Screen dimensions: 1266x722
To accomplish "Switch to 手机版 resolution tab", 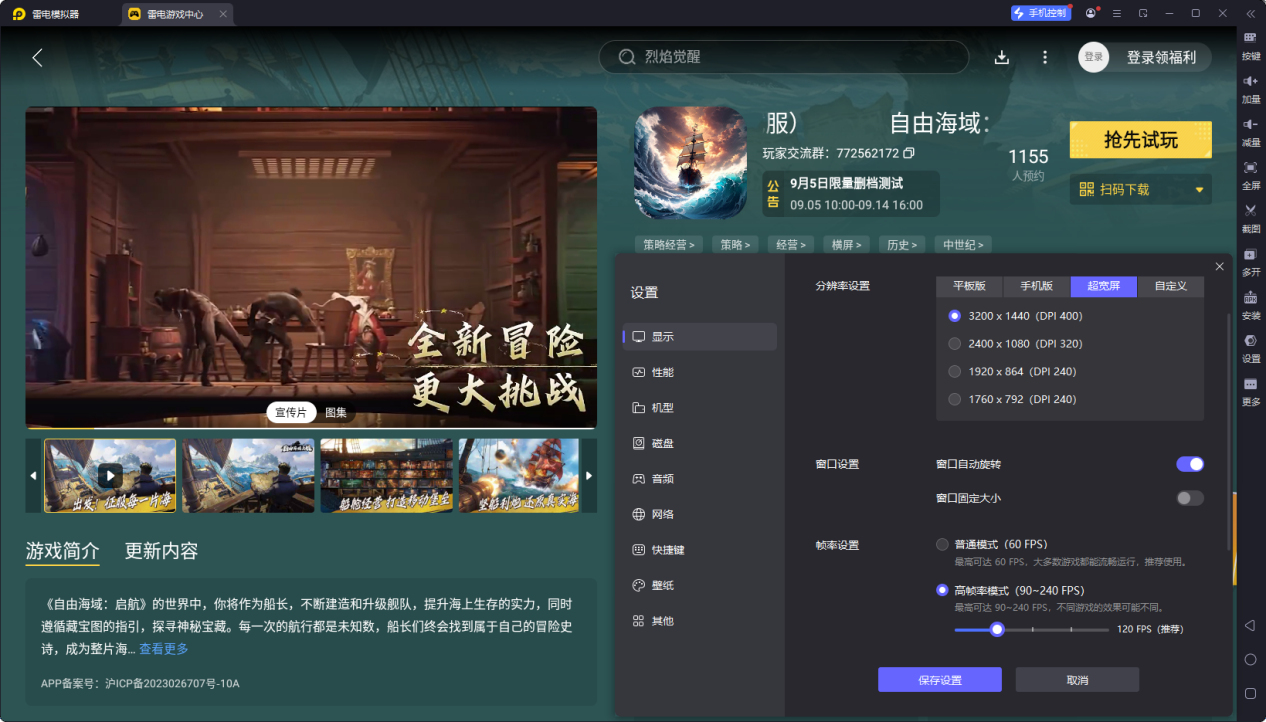I will tap(1036, 286).
